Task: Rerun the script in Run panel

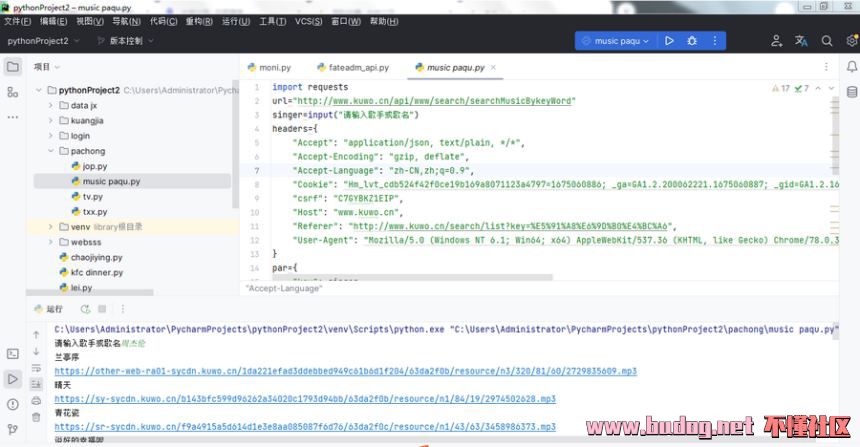Action: coord(85,309)
